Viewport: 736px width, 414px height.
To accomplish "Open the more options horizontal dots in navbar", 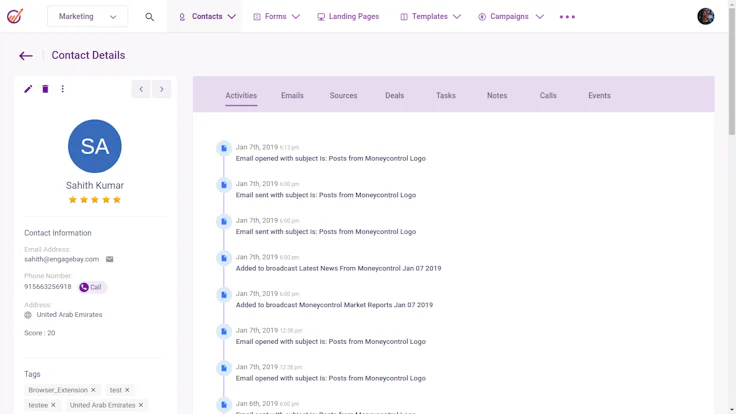I will pos(567,17).
